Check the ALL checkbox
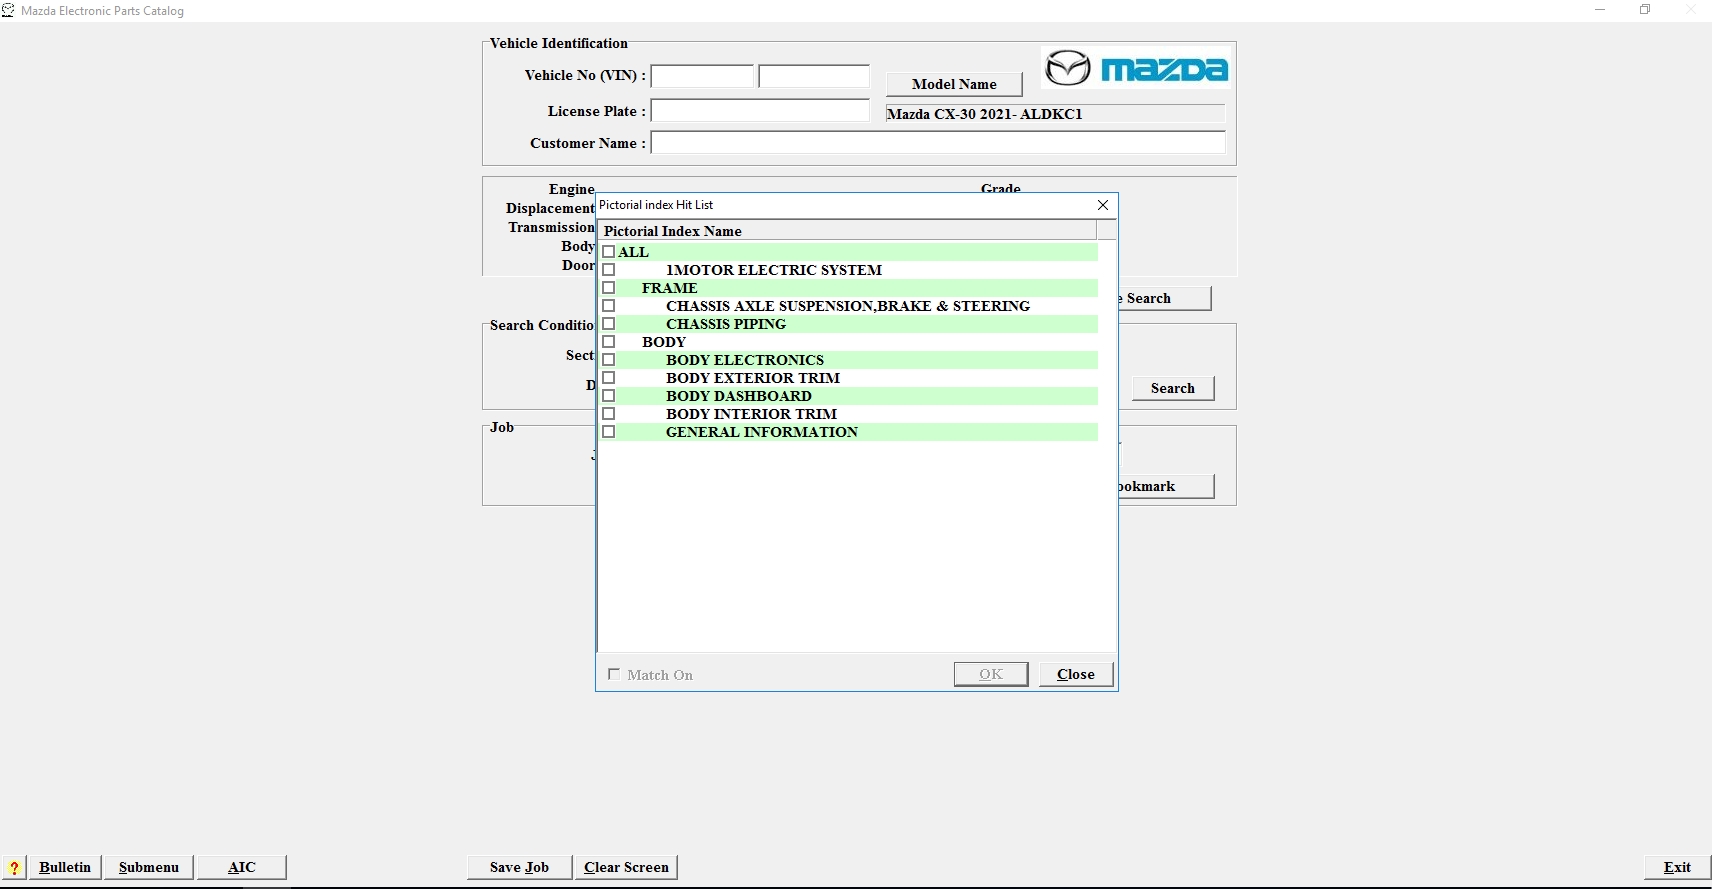 [x=609, y=252]
